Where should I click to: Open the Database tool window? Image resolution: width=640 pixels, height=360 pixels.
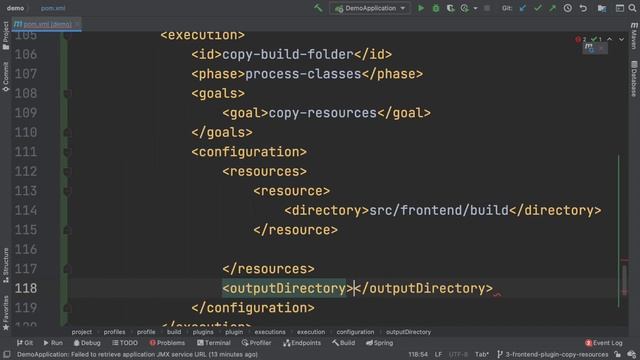634,79
